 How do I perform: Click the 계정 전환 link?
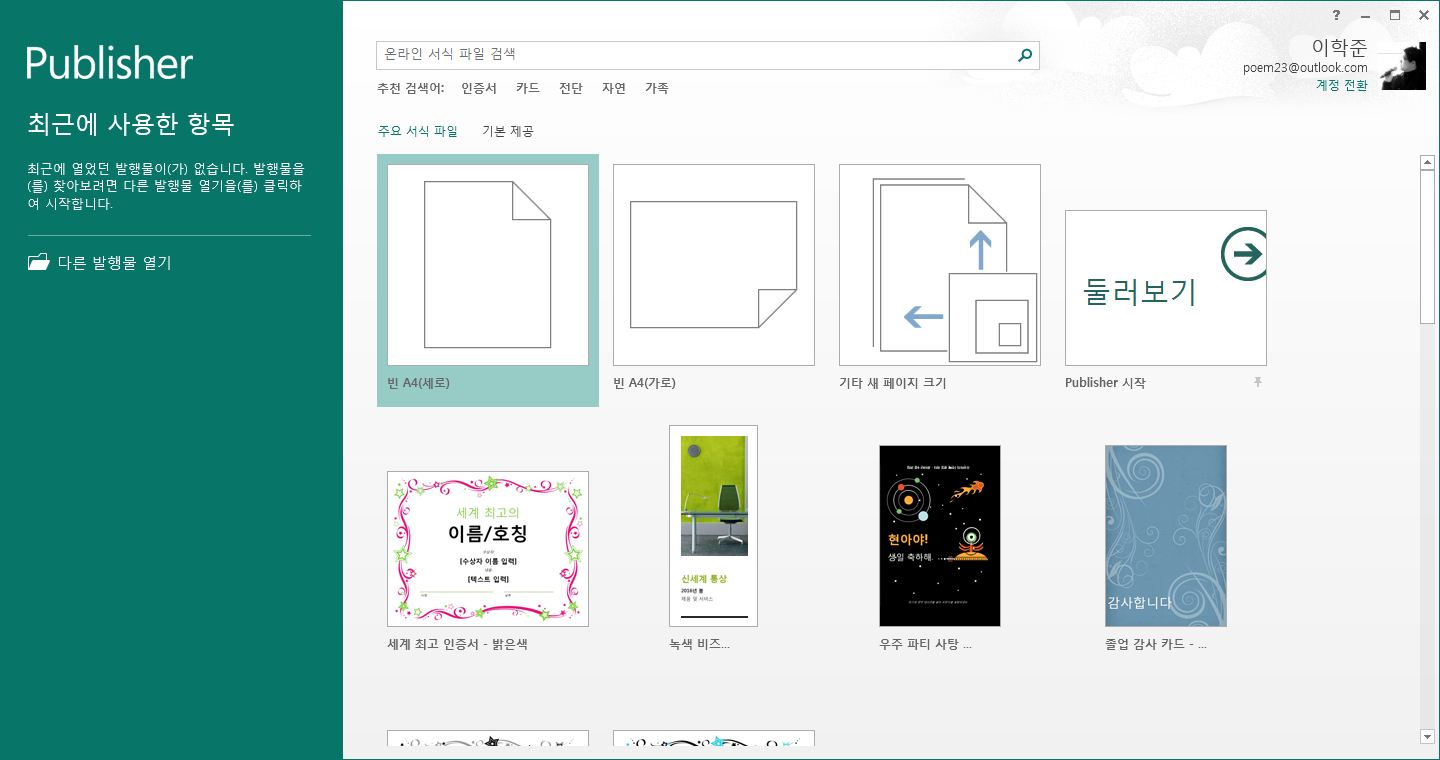tap(1342, 85)
